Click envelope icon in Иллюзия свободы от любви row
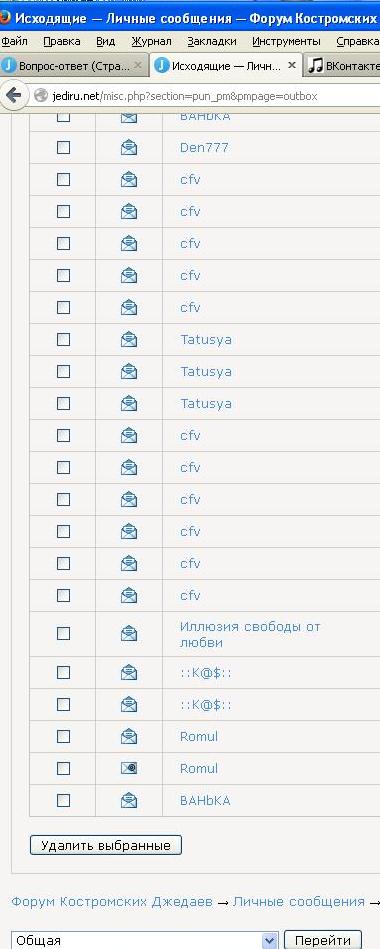The image size is (380, 949). pos(129,634)
